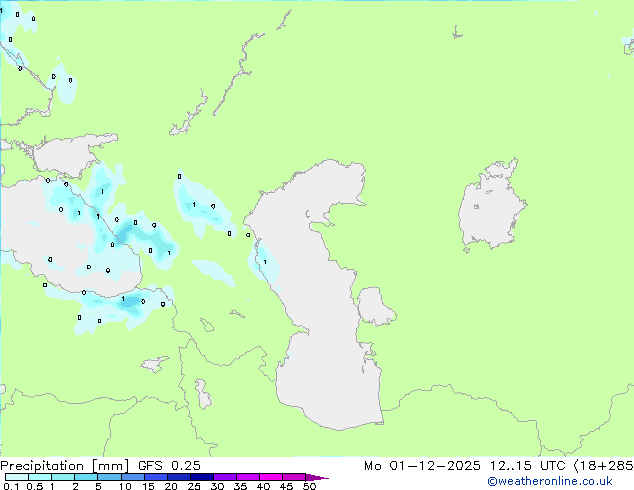Click the legend value label '25'
The image size is (634, 490).
[194, 486]
